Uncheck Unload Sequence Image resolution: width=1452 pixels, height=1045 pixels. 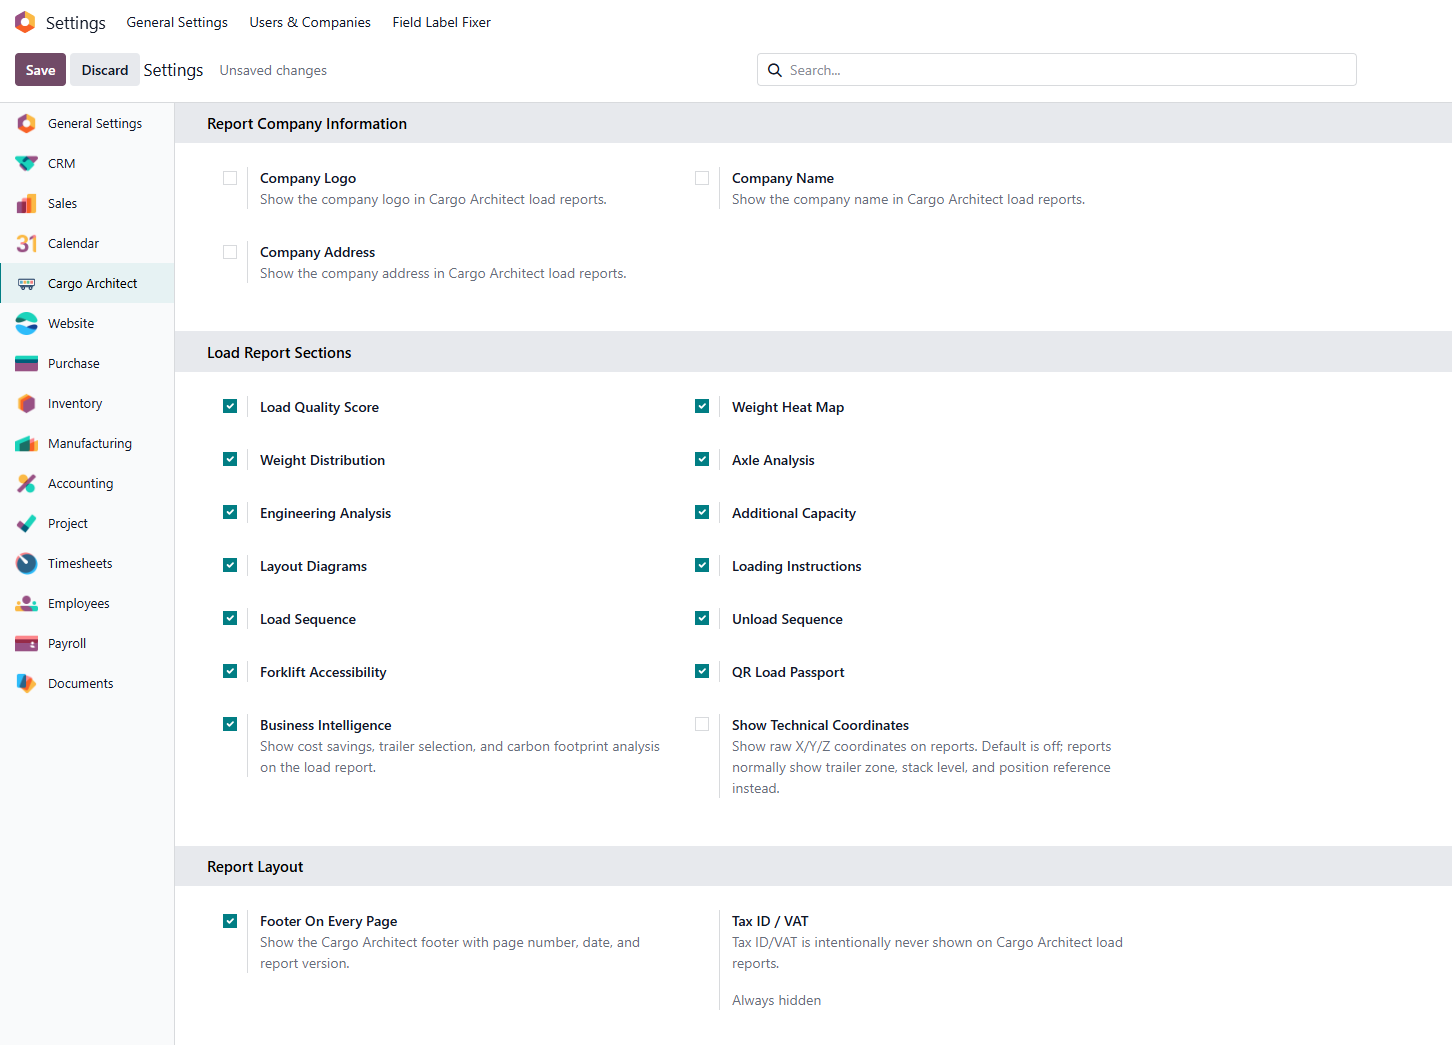coord(702,618)
